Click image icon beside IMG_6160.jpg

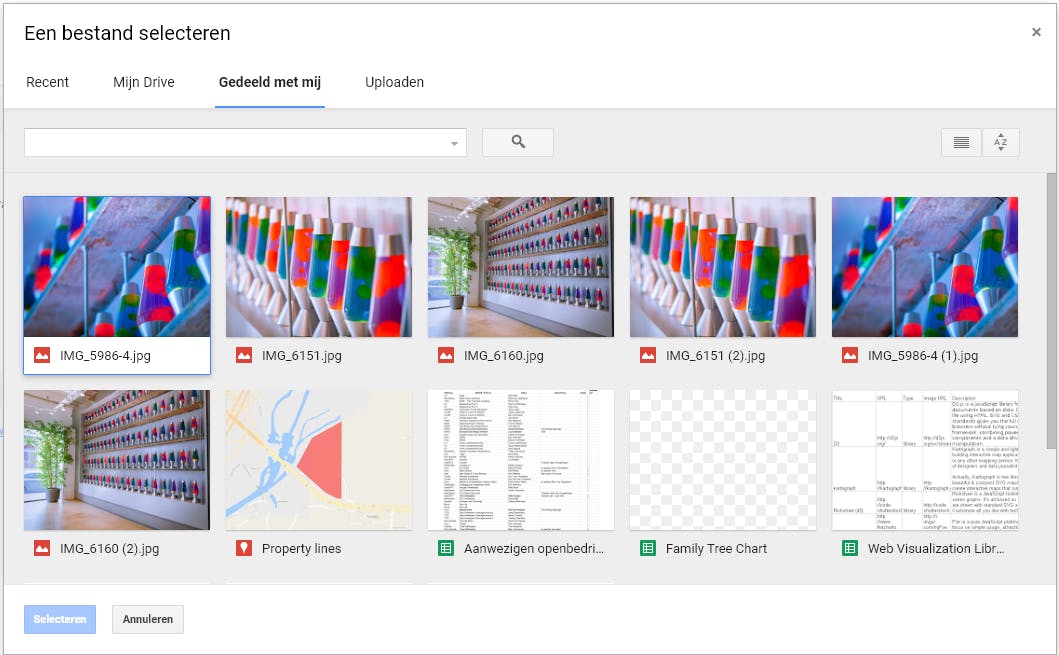click(x=446, y=355)
